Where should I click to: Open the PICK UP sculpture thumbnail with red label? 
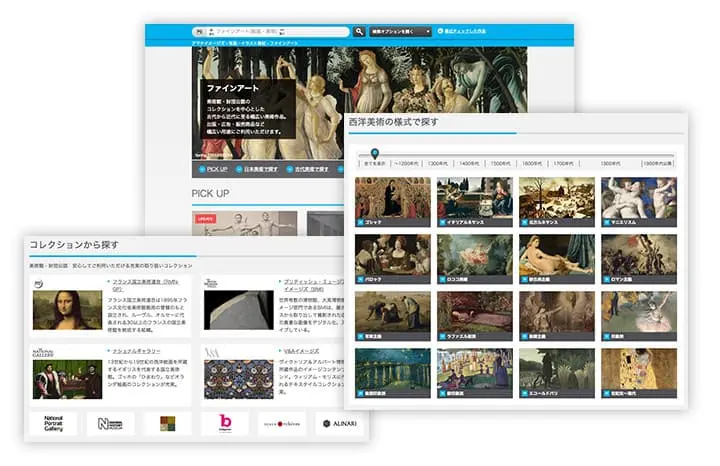point(244,224)
